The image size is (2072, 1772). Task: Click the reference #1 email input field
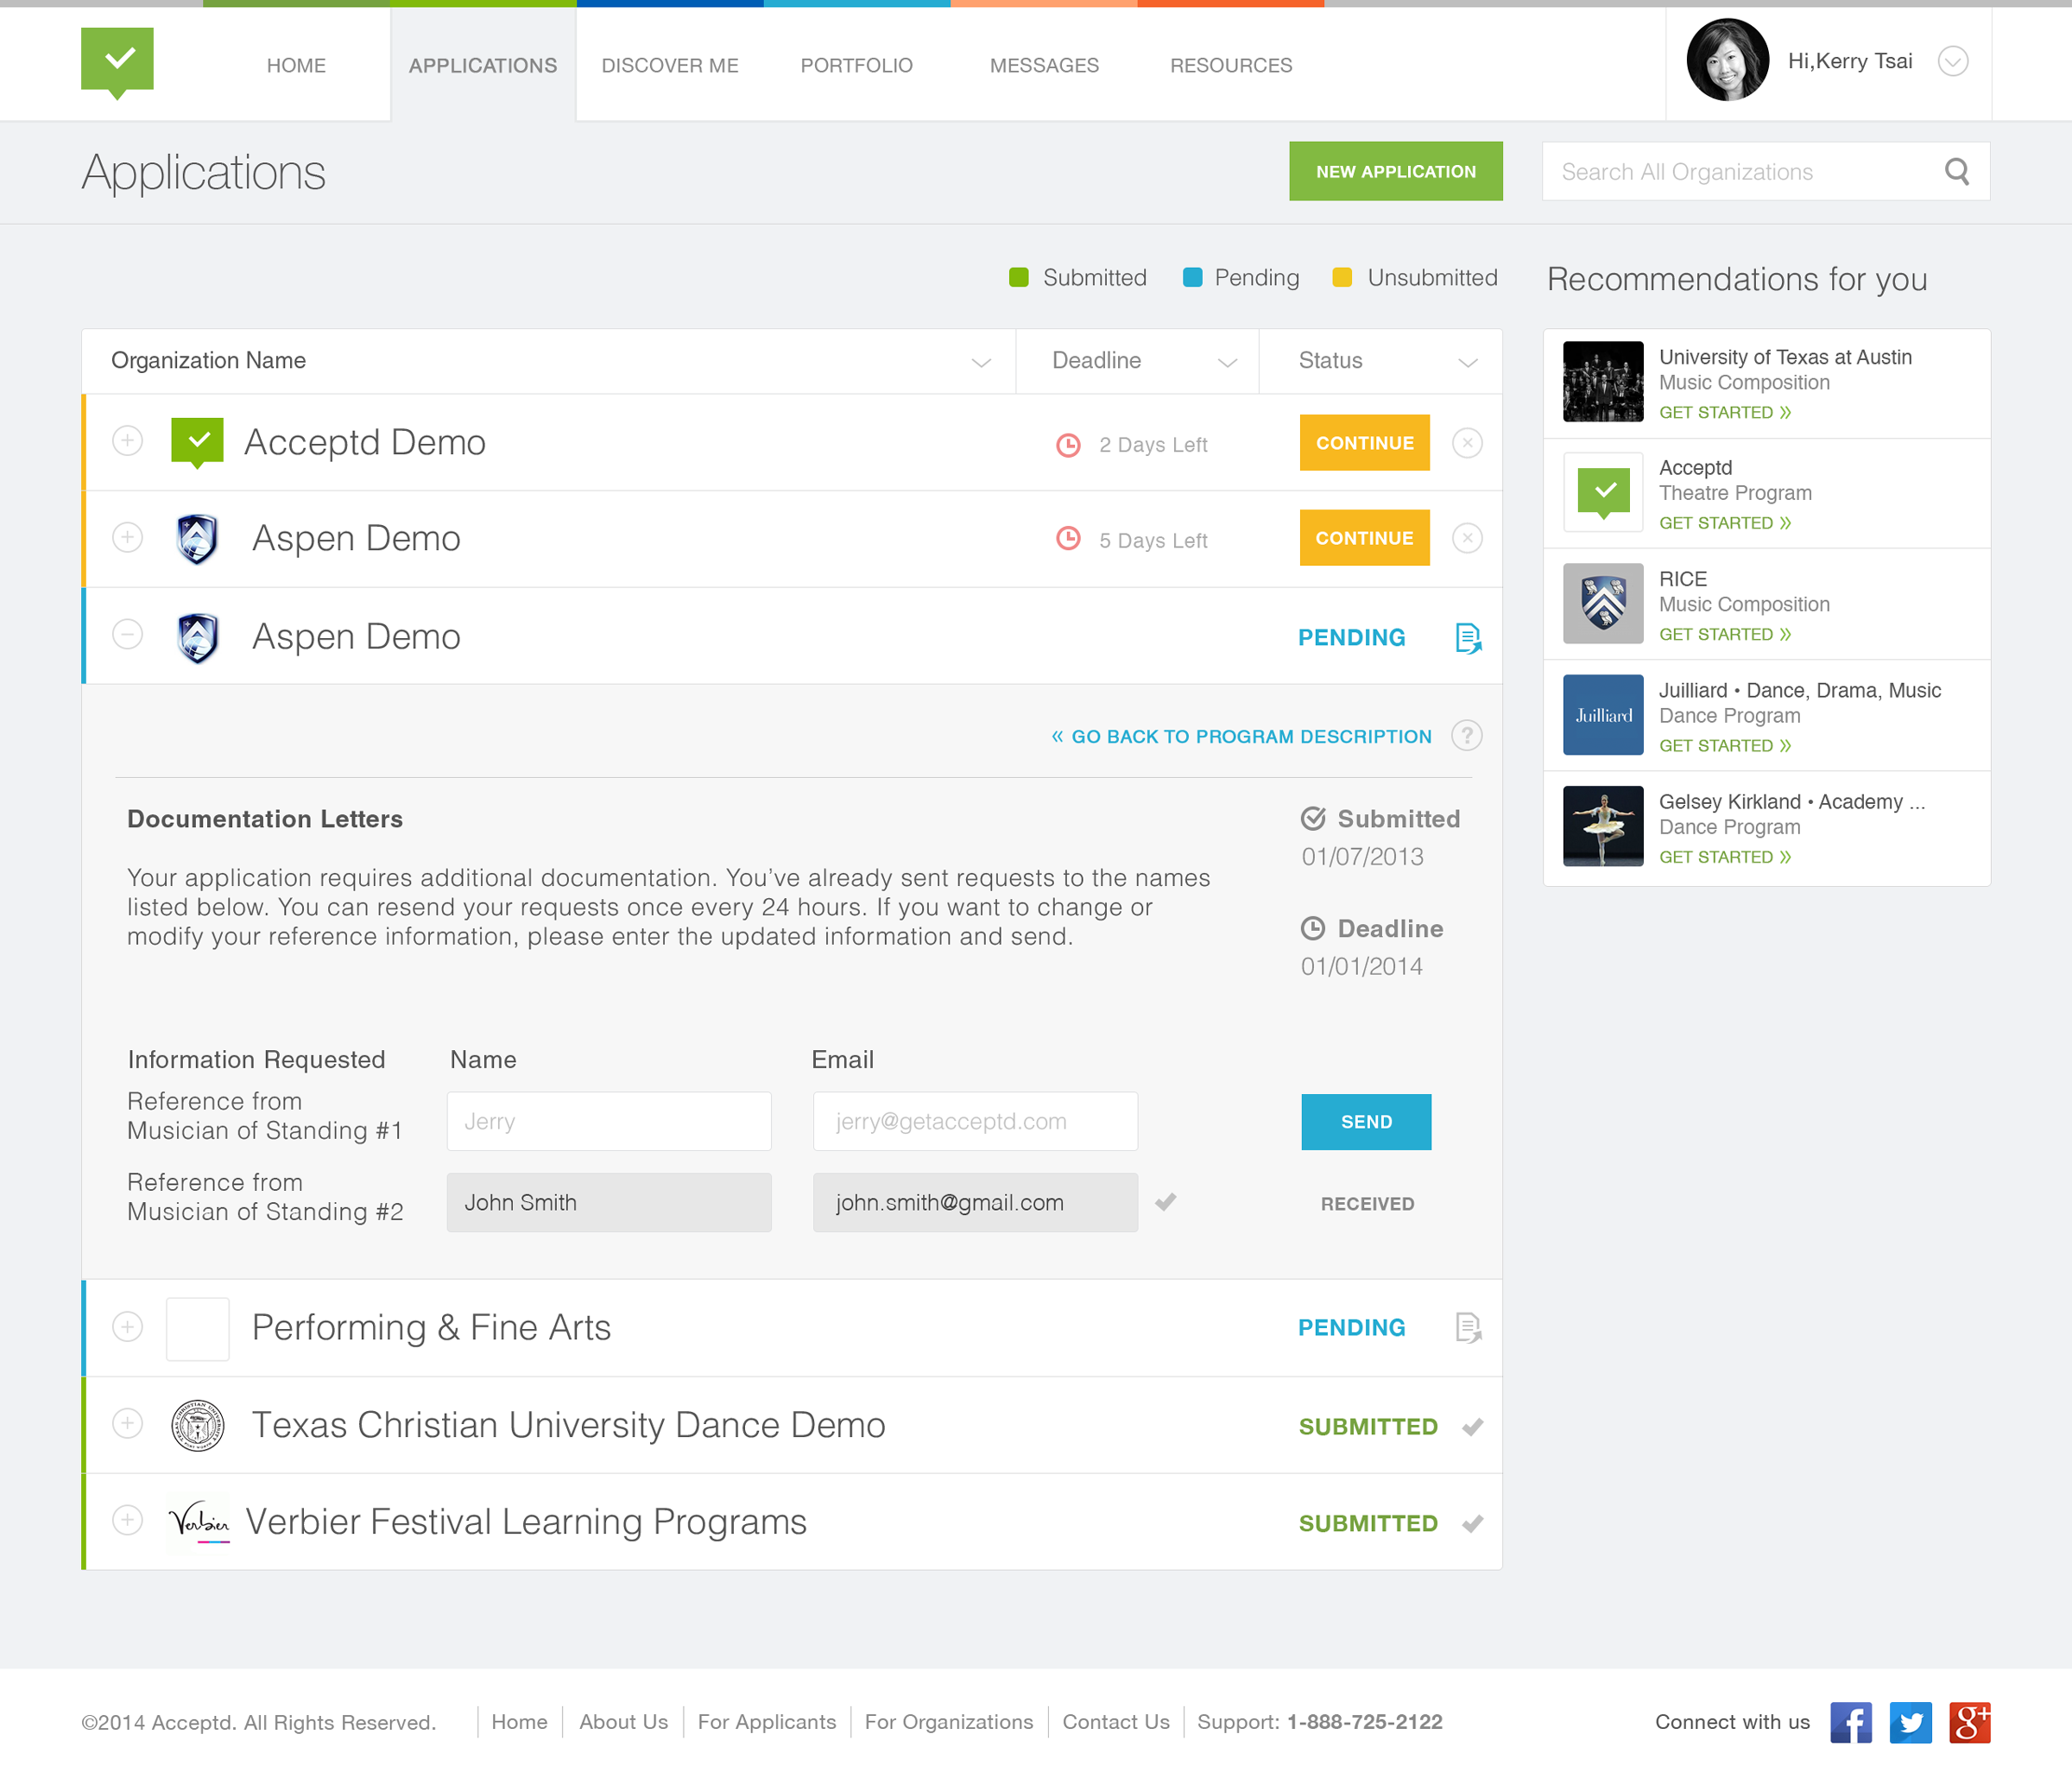(x=974, y=1122)
